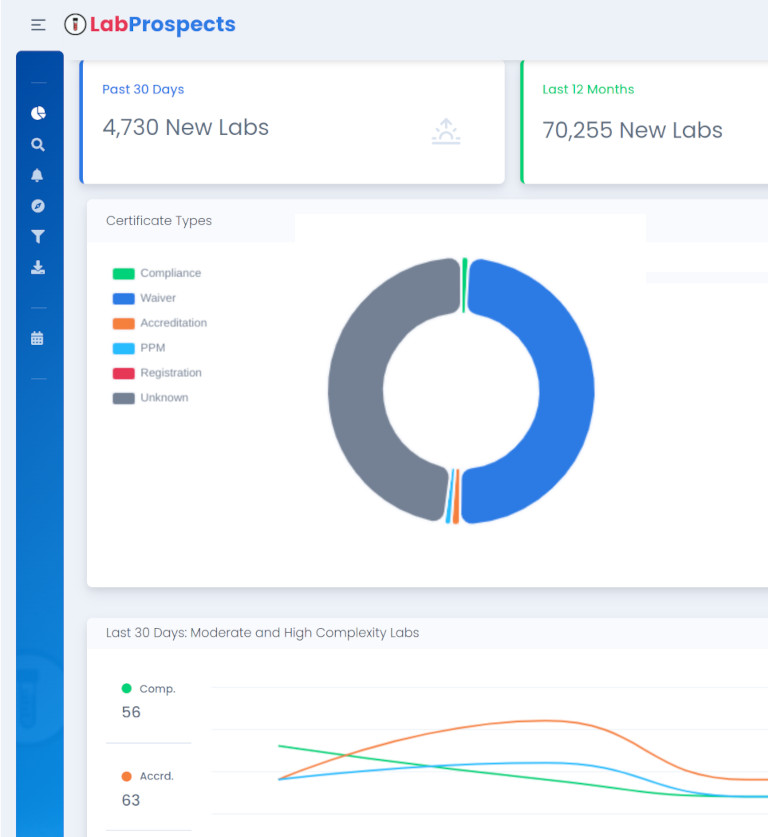Toggle PPM legend entry

point(152,348)
